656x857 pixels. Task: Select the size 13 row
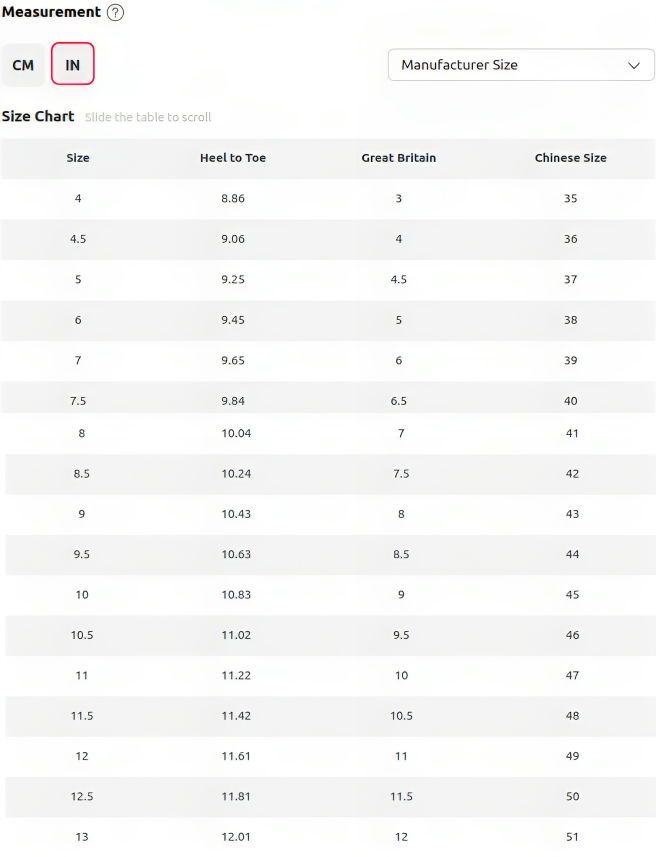(331, 837)
